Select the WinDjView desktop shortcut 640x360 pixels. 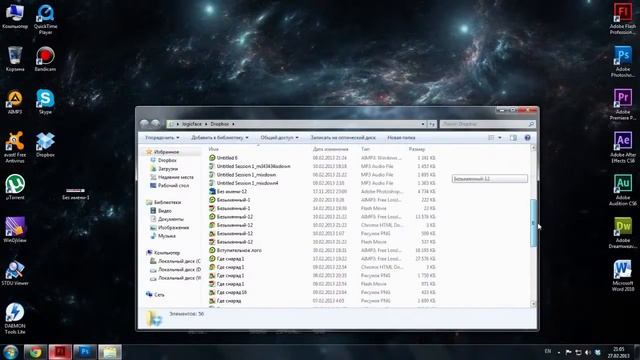coord(15,230)
